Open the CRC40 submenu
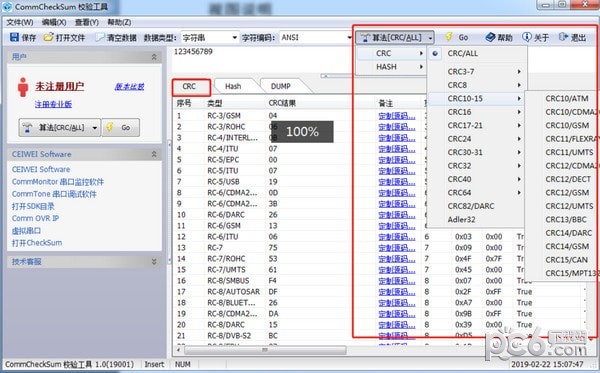The width and height of the screenshot is (600, 373). point(476,179)
